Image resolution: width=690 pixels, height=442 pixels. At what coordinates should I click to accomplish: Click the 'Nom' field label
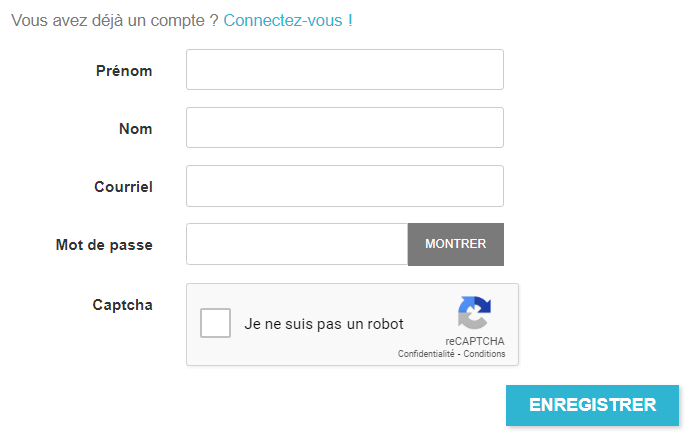[135, 129]
